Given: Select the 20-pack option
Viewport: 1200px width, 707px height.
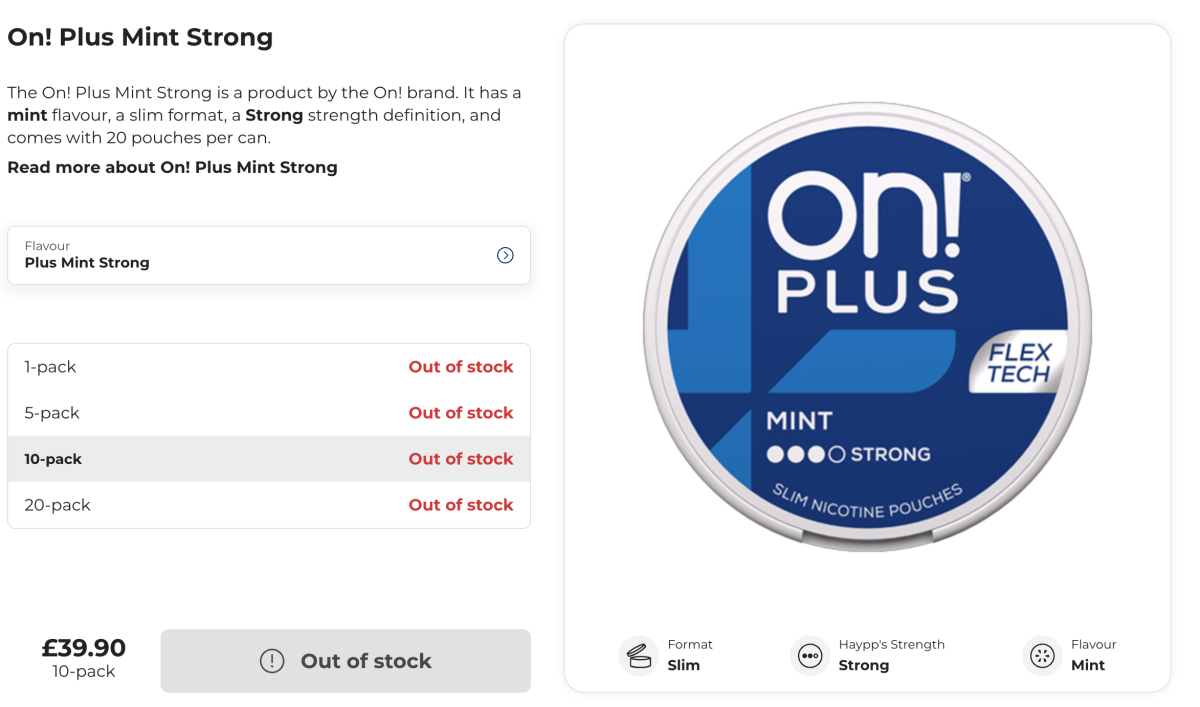Looking at the screenshot, I should (x=269, y=505).
